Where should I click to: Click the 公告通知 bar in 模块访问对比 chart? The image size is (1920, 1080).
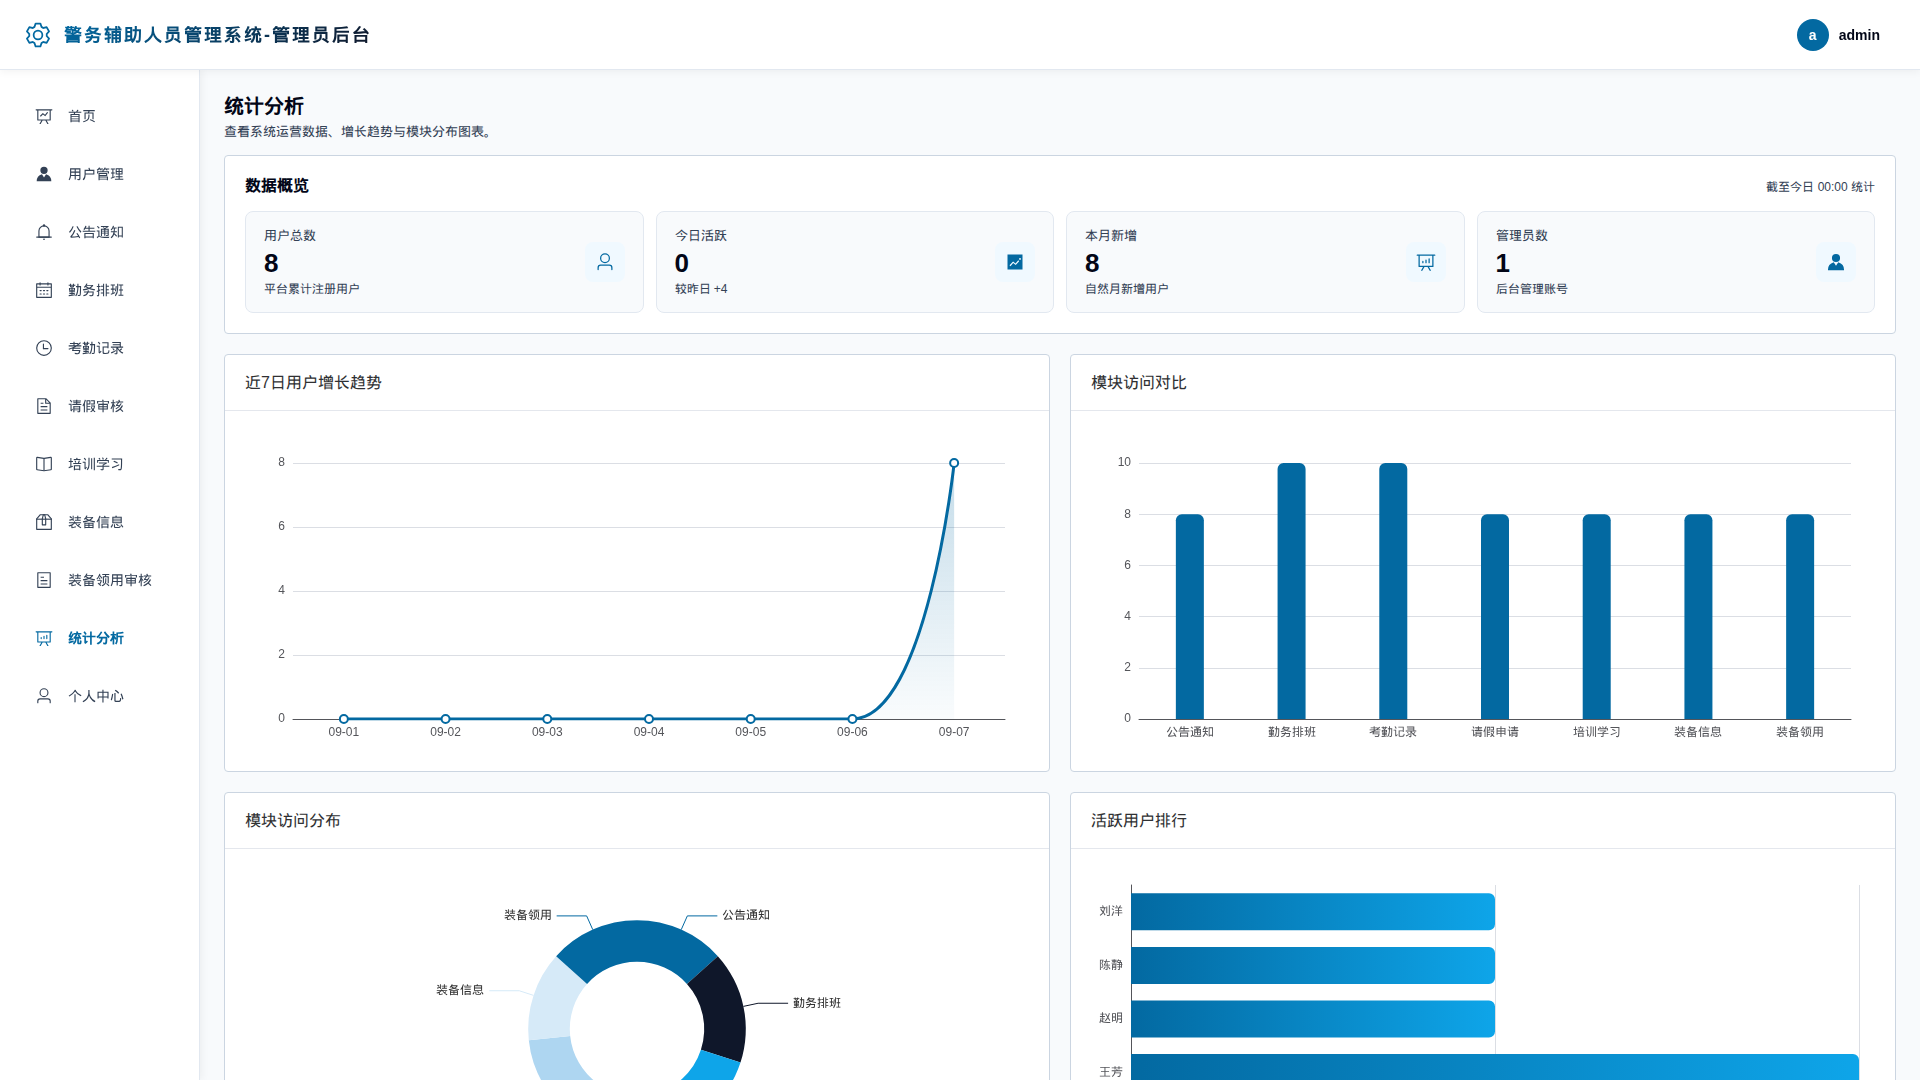(1190, 616)
